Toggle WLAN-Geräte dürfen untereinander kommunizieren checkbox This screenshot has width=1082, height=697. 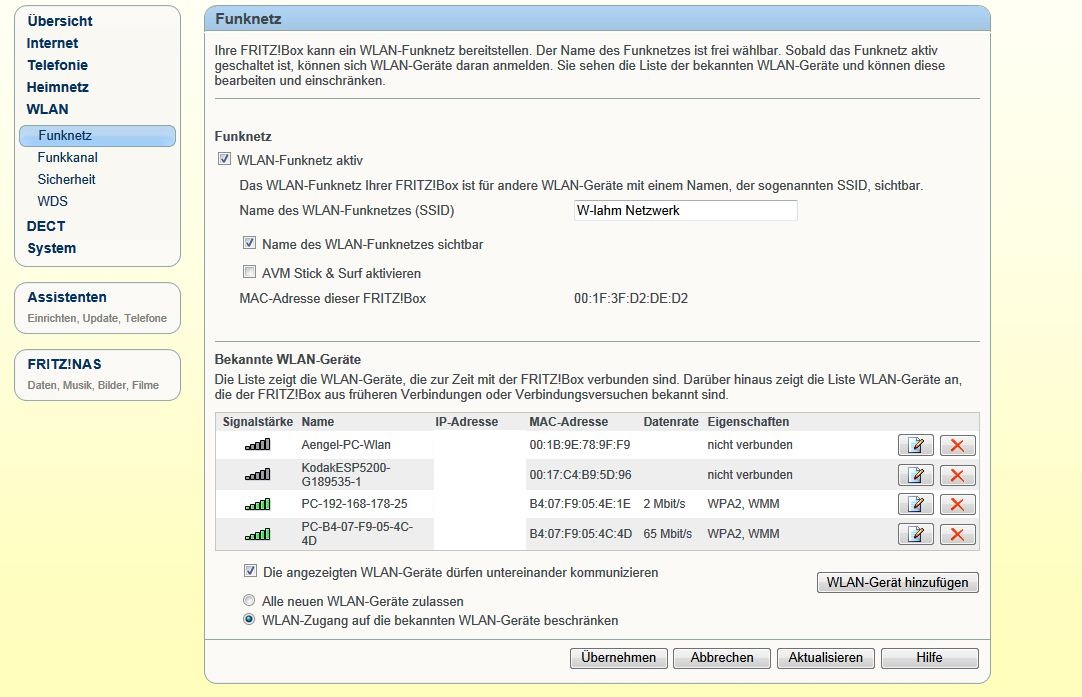click(250, 571)
